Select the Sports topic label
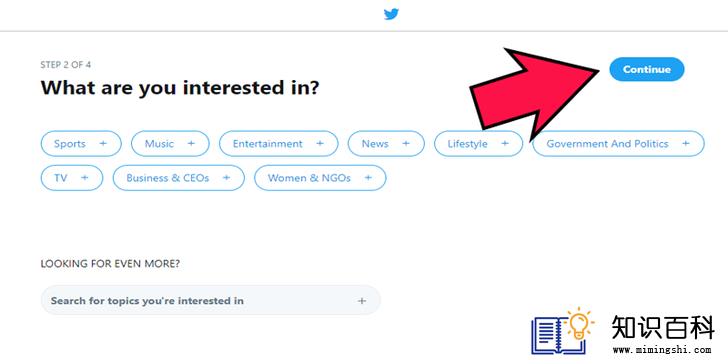The height and width of the screenshot is (364, 728). point(70,143)
